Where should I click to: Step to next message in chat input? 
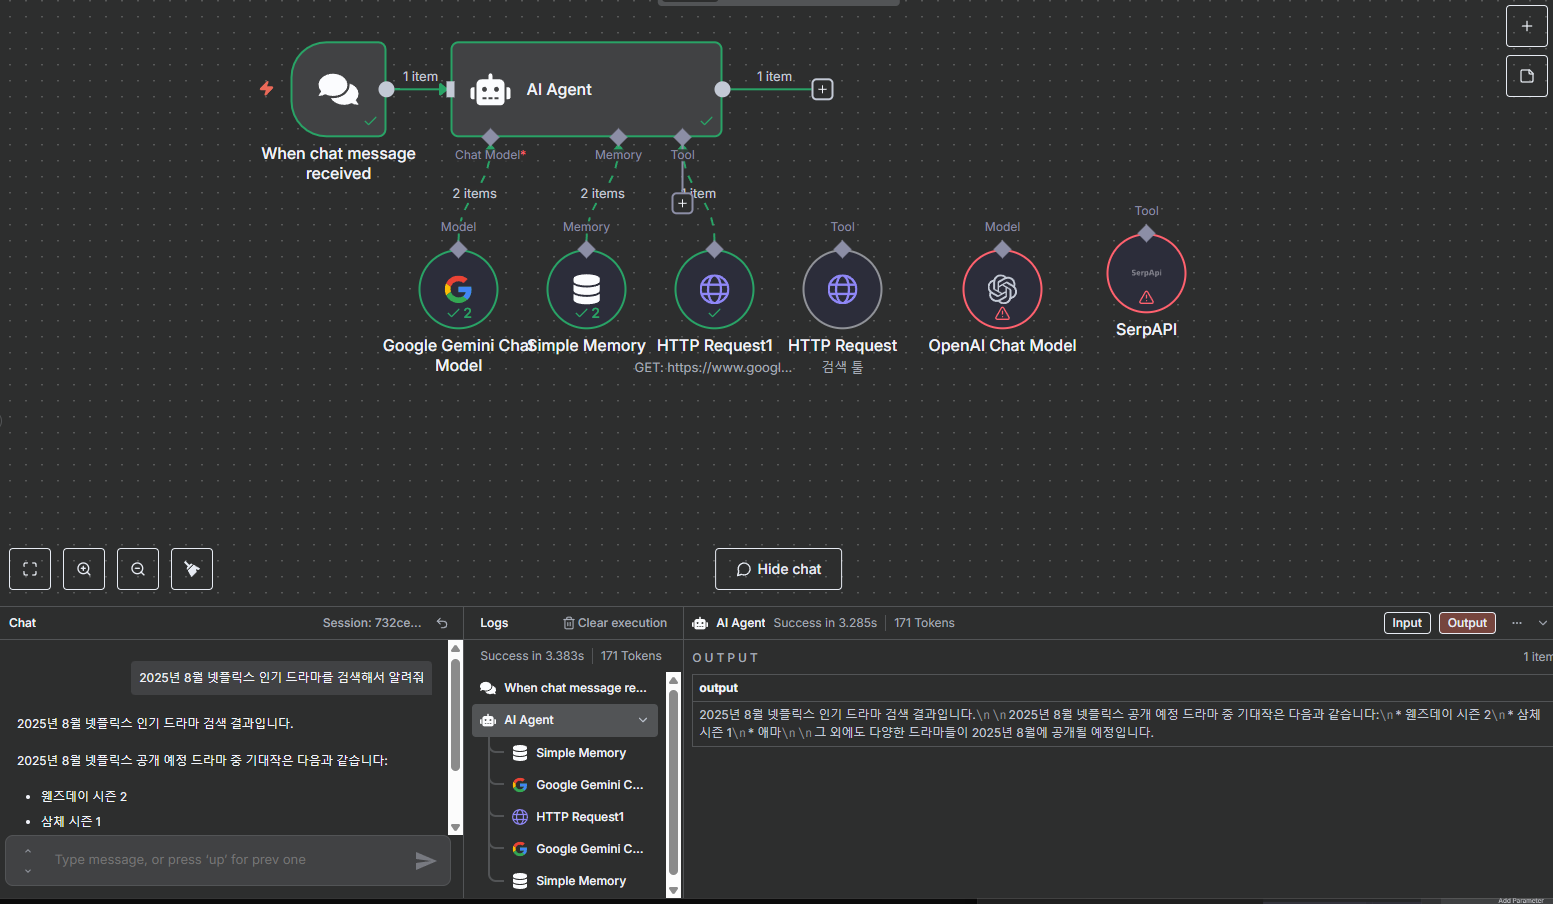pyautogui.click(x=28, y=870)
